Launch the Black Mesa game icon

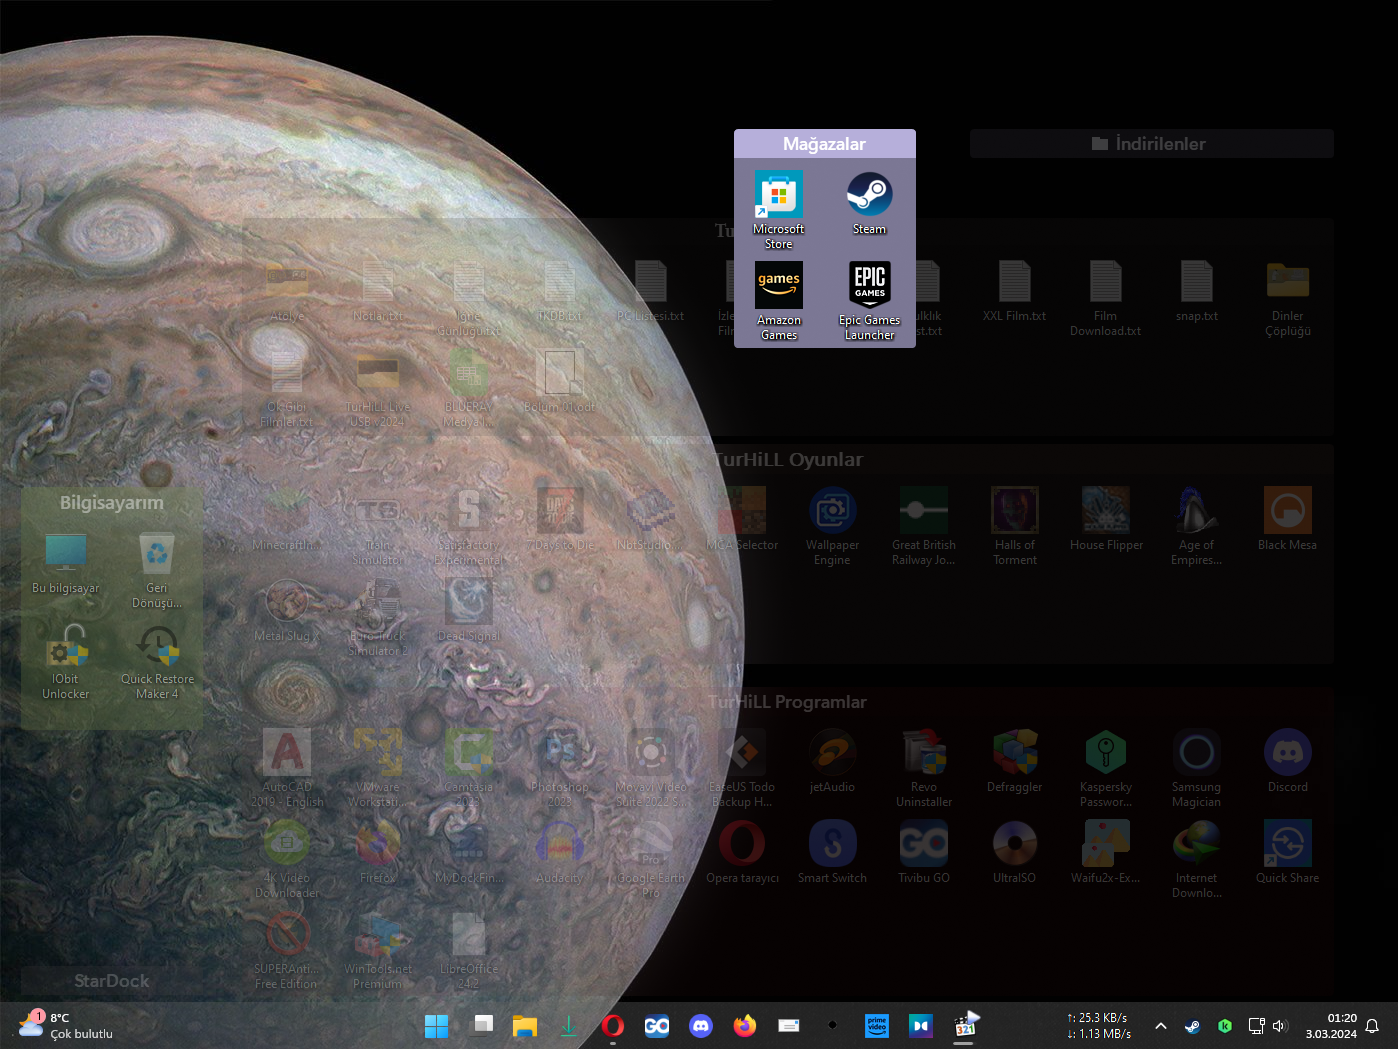[x=1287, y=519]
